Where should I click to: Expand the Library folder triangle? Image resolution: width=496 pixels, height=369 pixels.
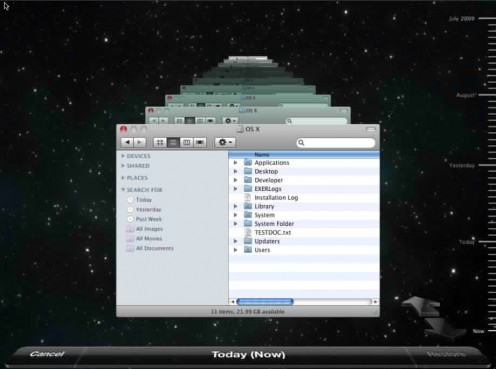(235, 206)
